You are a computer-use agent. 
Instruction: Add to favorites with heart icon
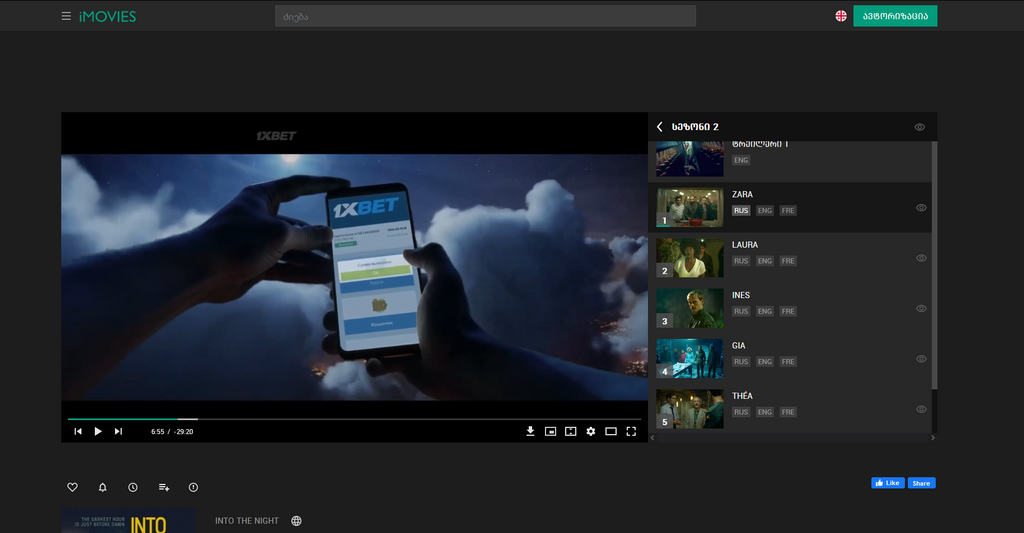pos(72,487)
